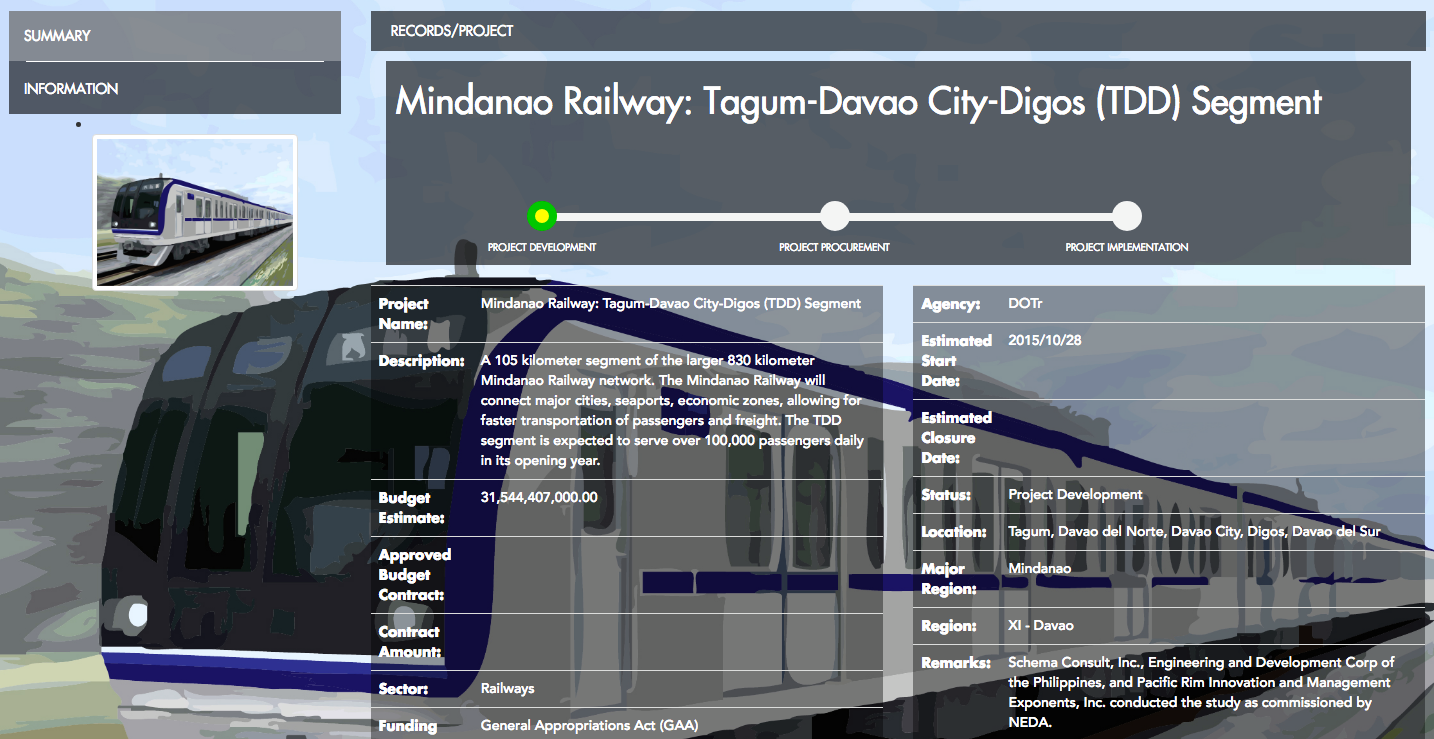The width and height of the screenshot is (1434, 739).
Task: Click the Mindanao Railway page title heading
Action: (858, 102)
